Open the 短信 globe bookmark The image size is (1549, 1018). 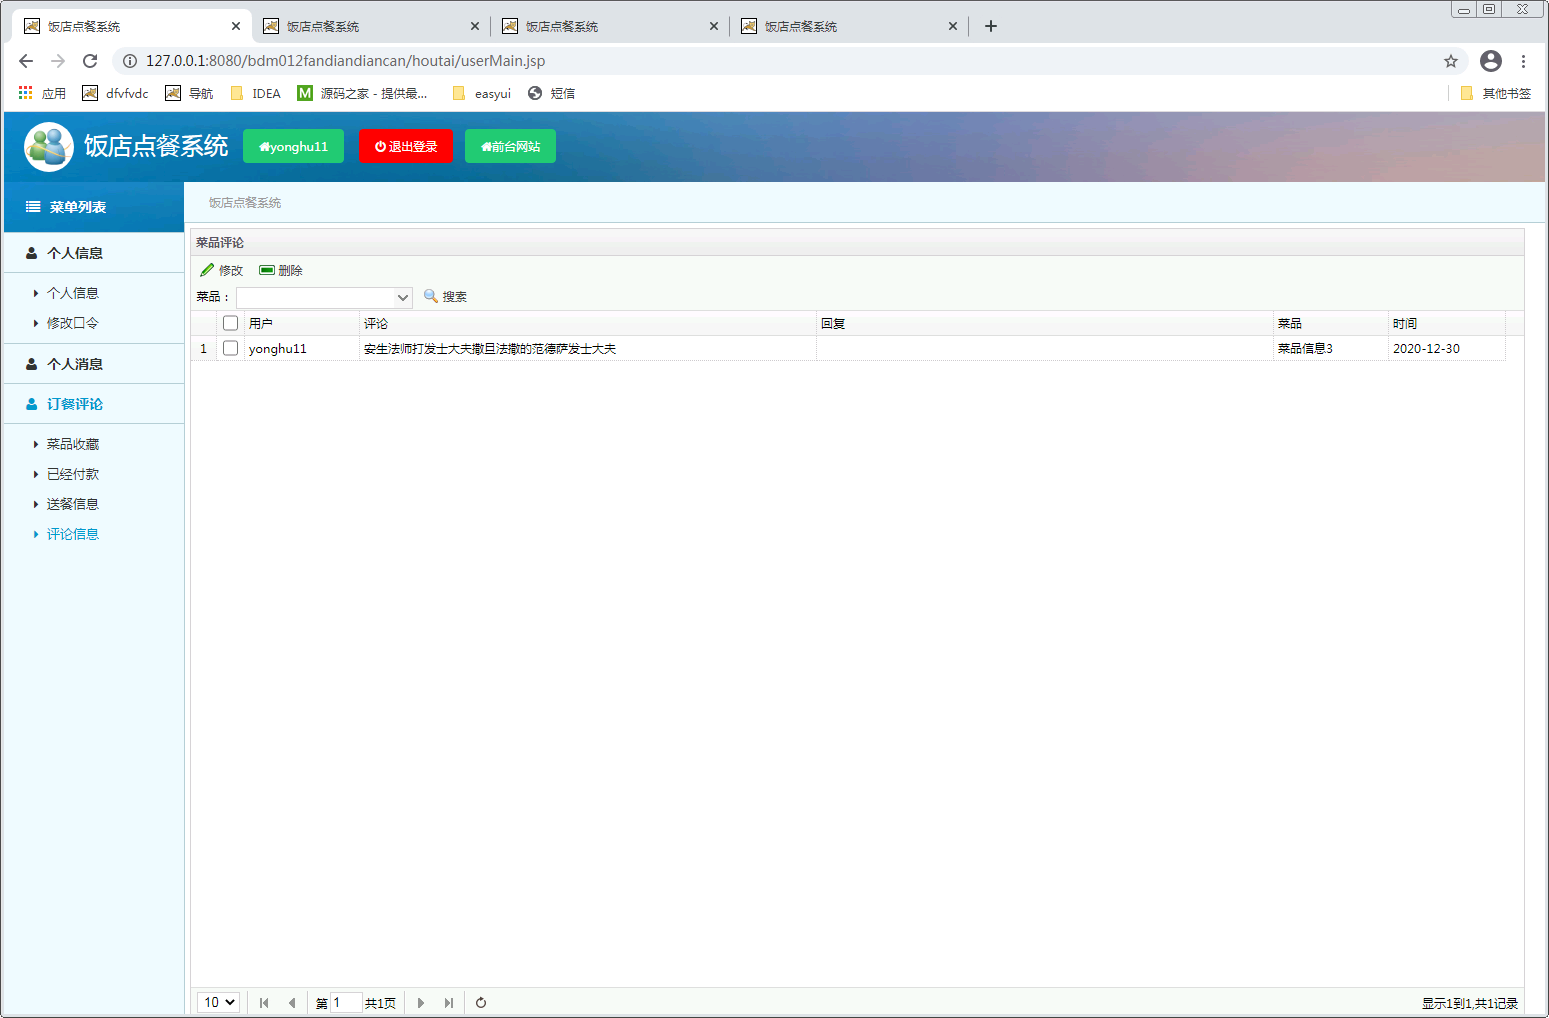[x=551, y=93]
